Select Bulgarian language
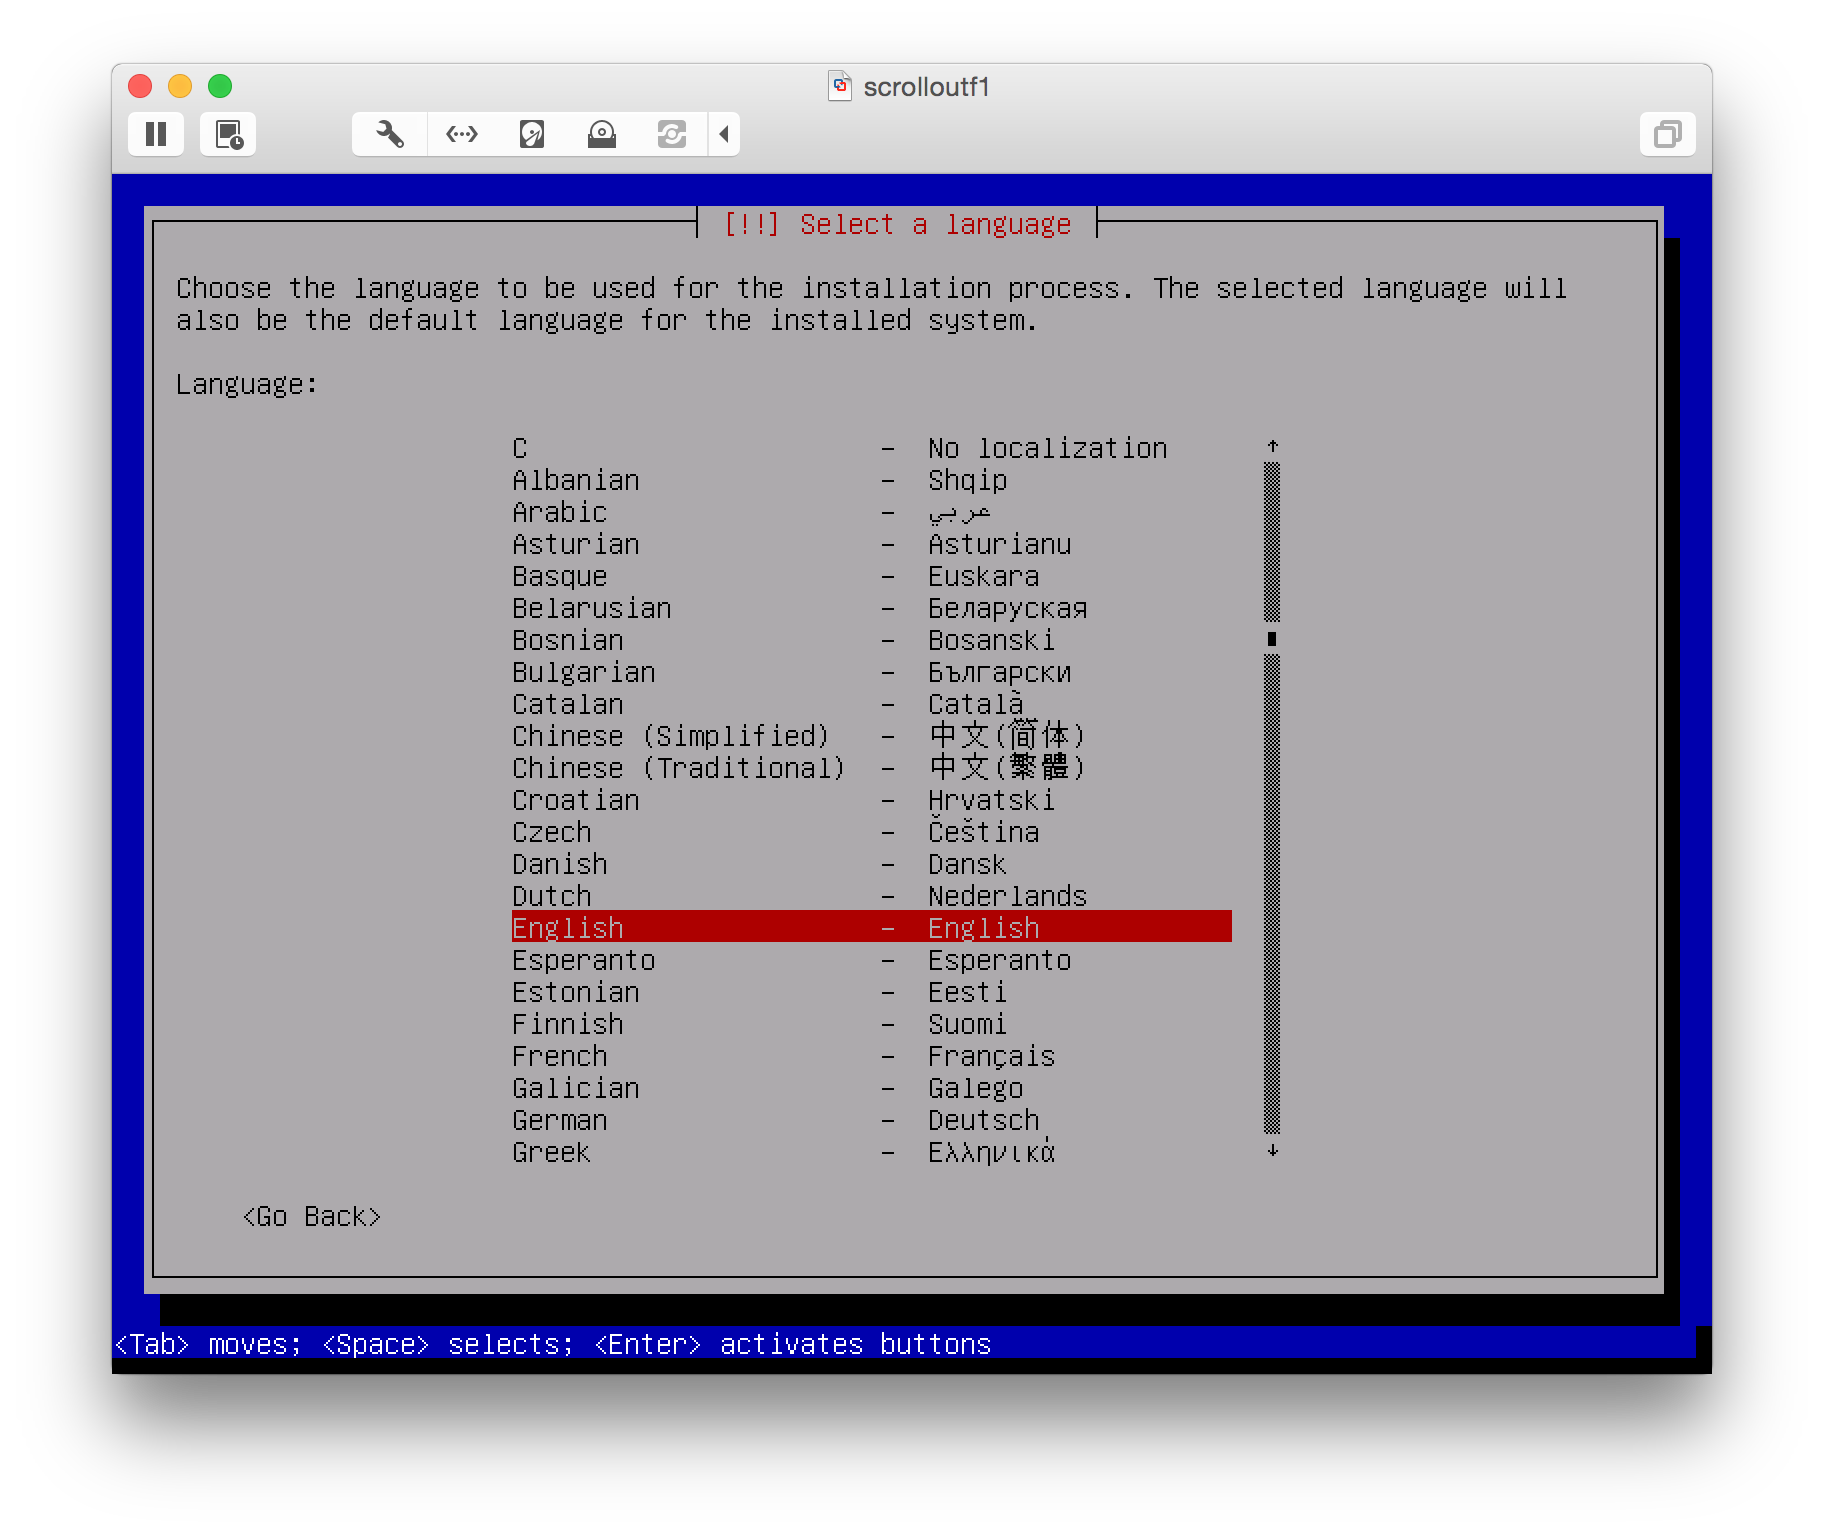The height and width of the screenshot is (1534, 1824). click(x=871, y=672)
